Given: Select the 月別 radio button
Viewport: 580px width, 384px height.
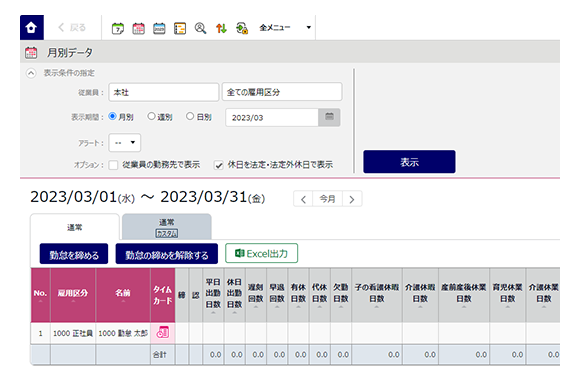Looking at the screenshot, I should (112, 117).
